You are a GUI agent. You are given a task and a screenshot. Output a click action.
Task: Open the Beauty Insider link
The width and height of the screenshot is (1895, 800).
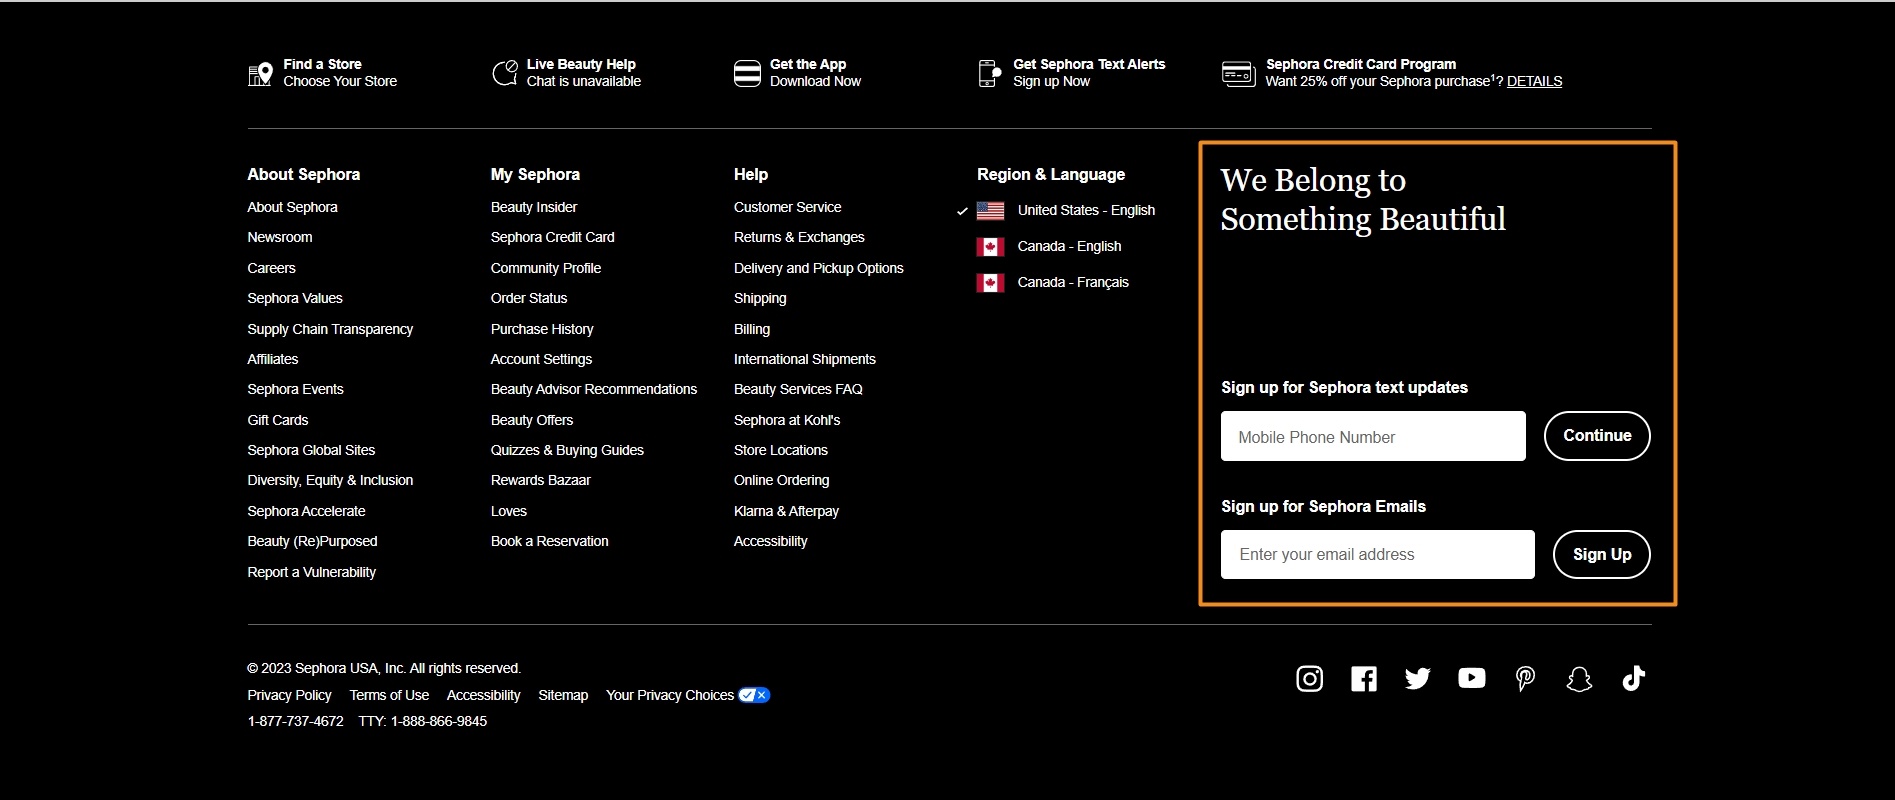pos(534,207)
